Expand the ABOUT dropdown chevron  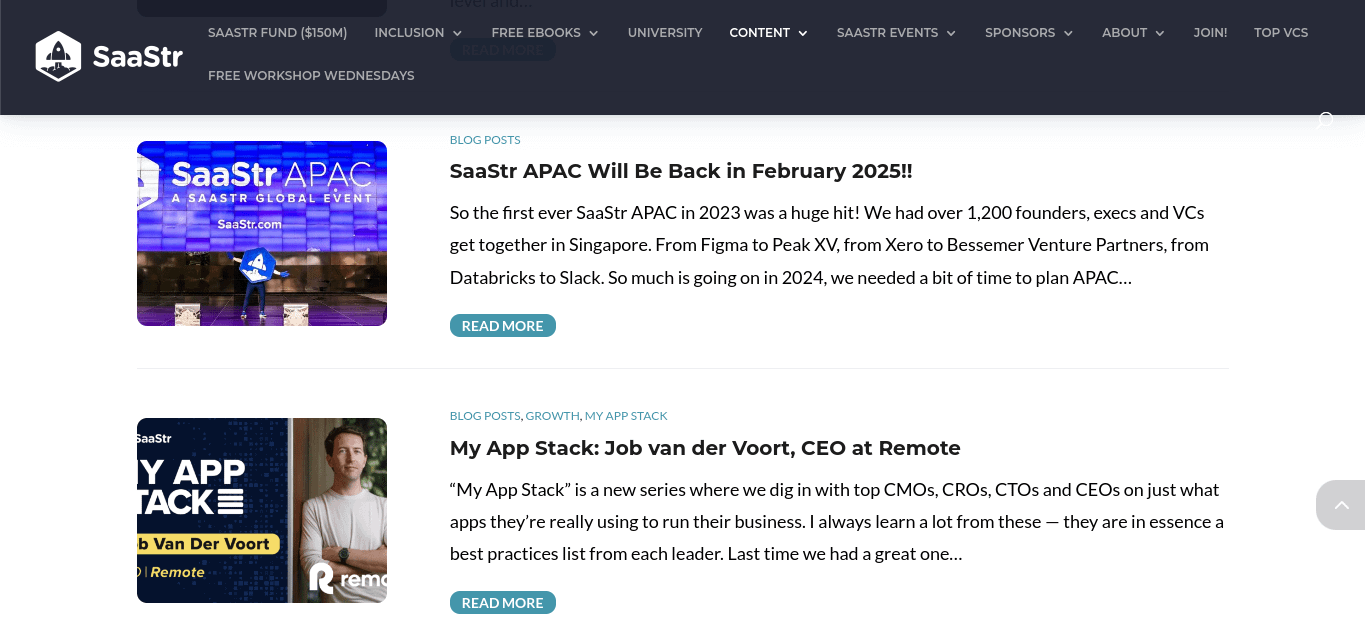coord(1160,33)
